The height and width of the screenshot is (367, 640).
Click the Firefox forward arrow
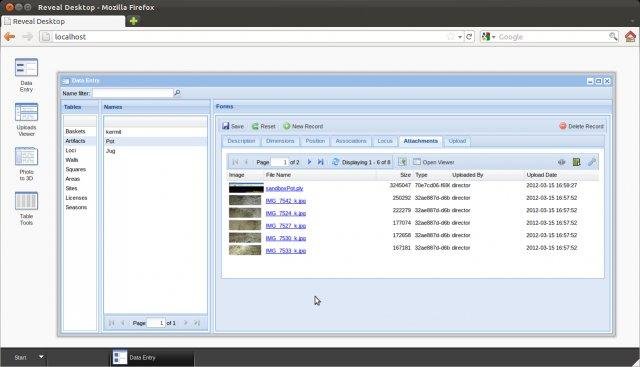pyautogui.click(x=27, y=37)
